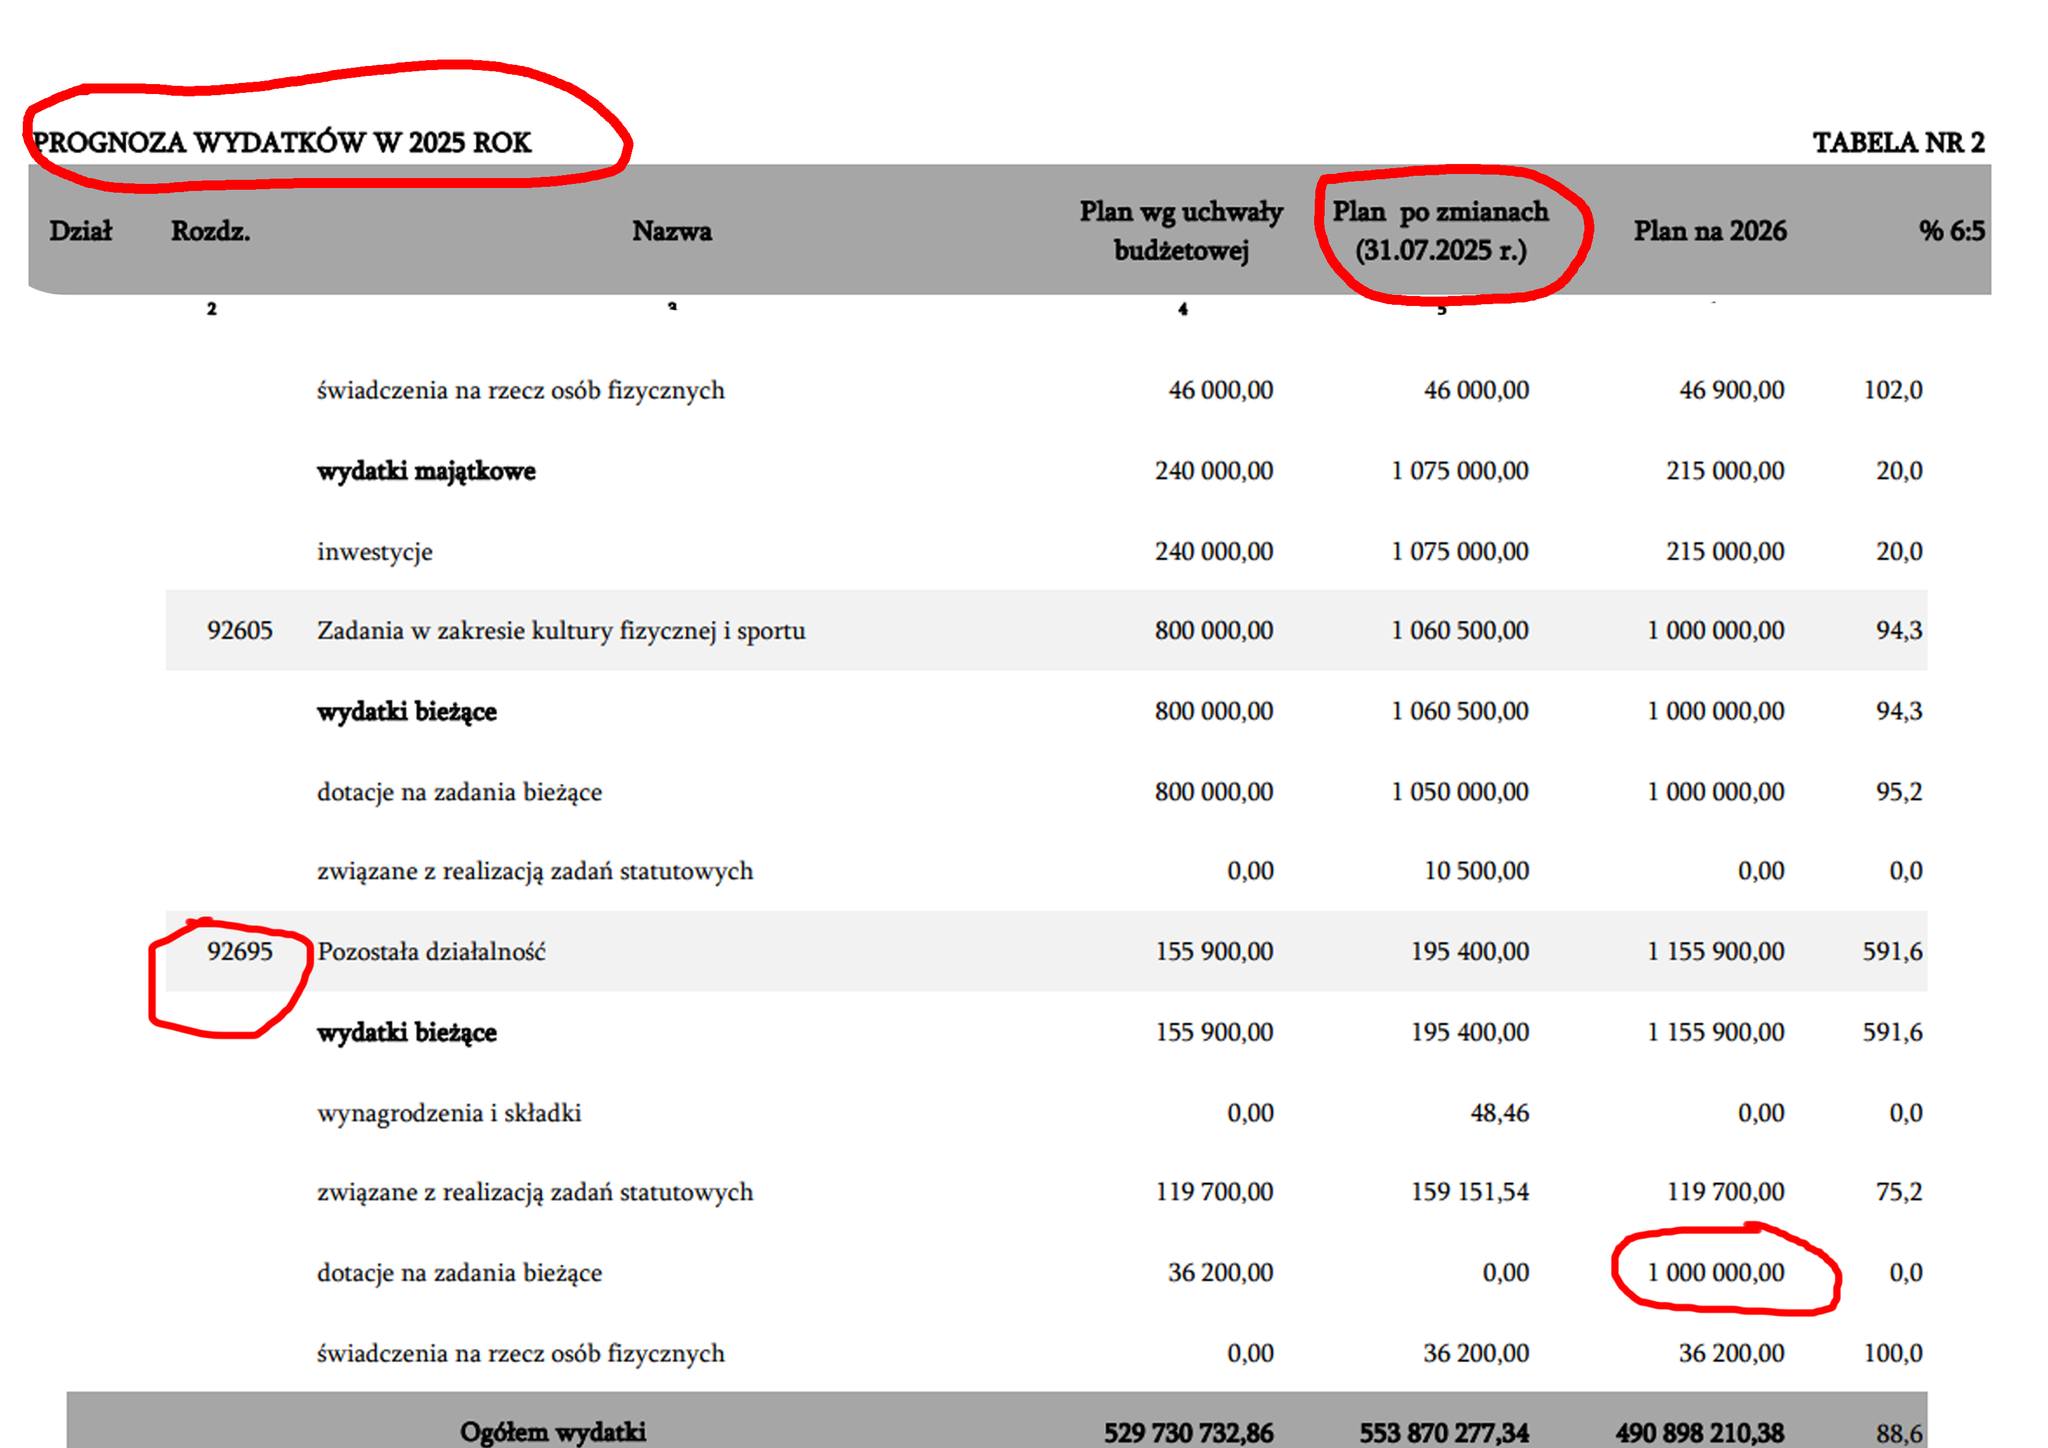2048x1448 pixels.
Task: Click the 591,6 percentage in Pozostała działalność row
Action: (x=1891, y=951)
